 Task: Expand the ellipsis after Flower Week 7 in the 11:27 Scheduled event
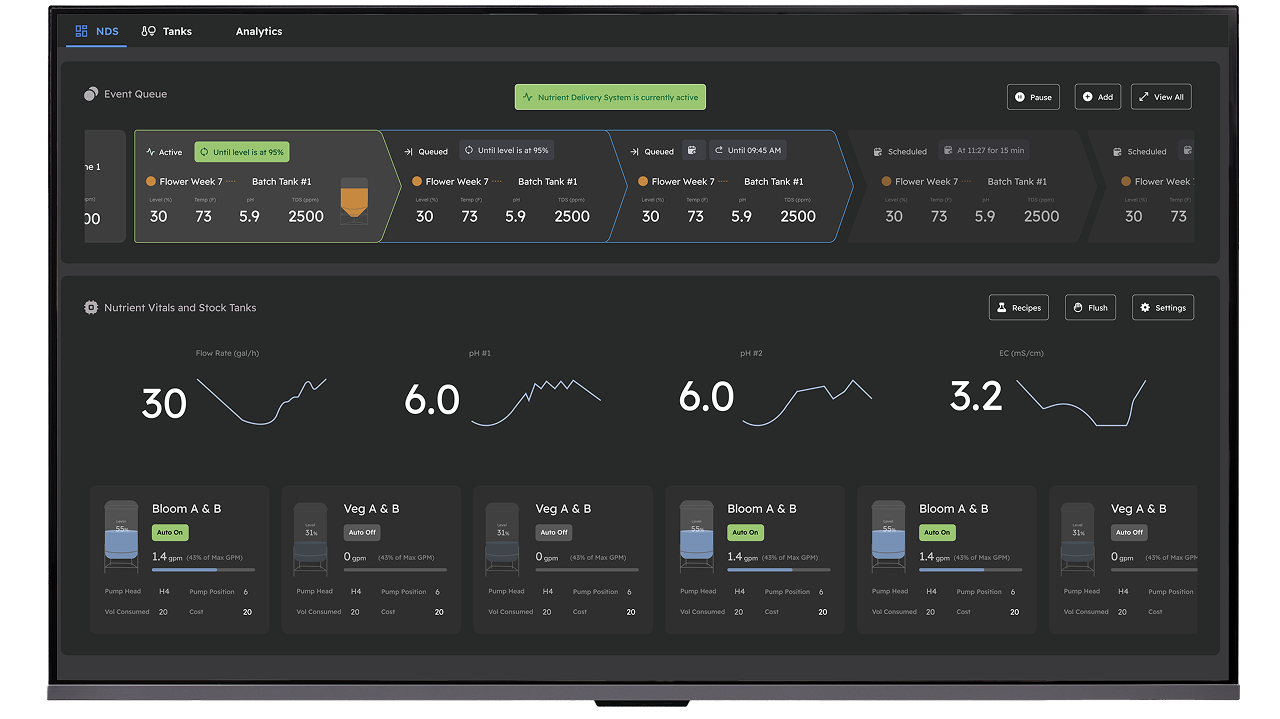(x=967, y=182)
